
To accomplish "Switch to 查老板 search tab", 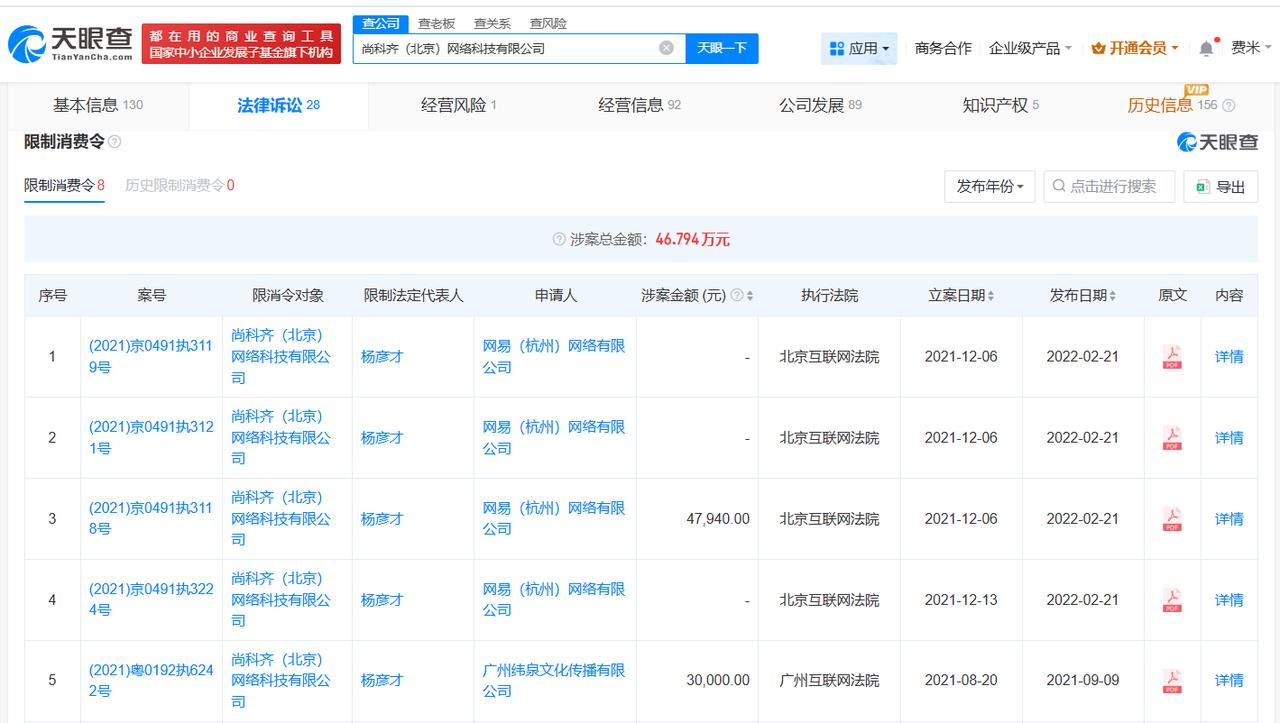I will click(436, 23).
